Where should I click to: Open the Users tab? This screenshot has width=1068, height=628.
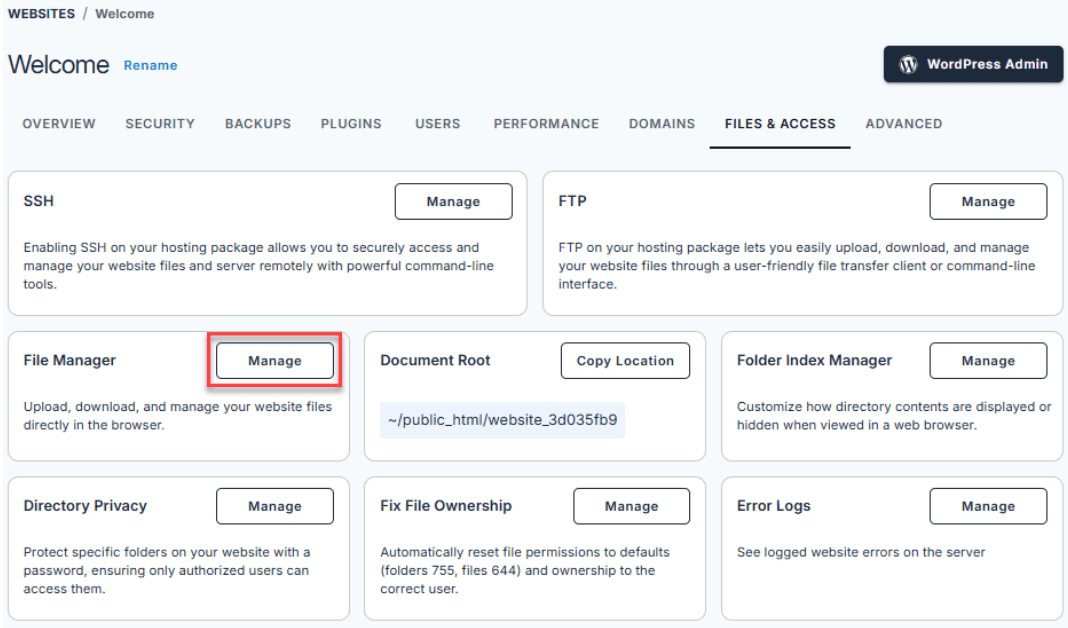(x=437, y=124)
